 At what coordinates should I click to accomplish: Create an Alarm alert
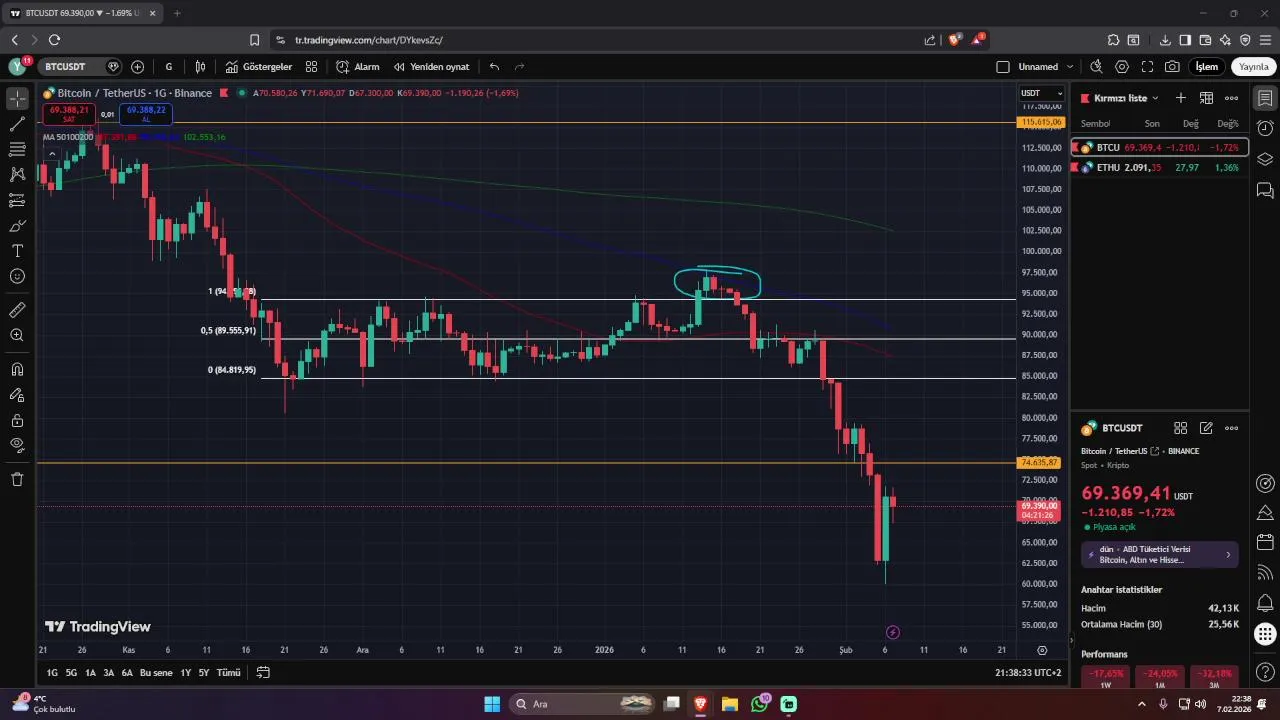358,67
